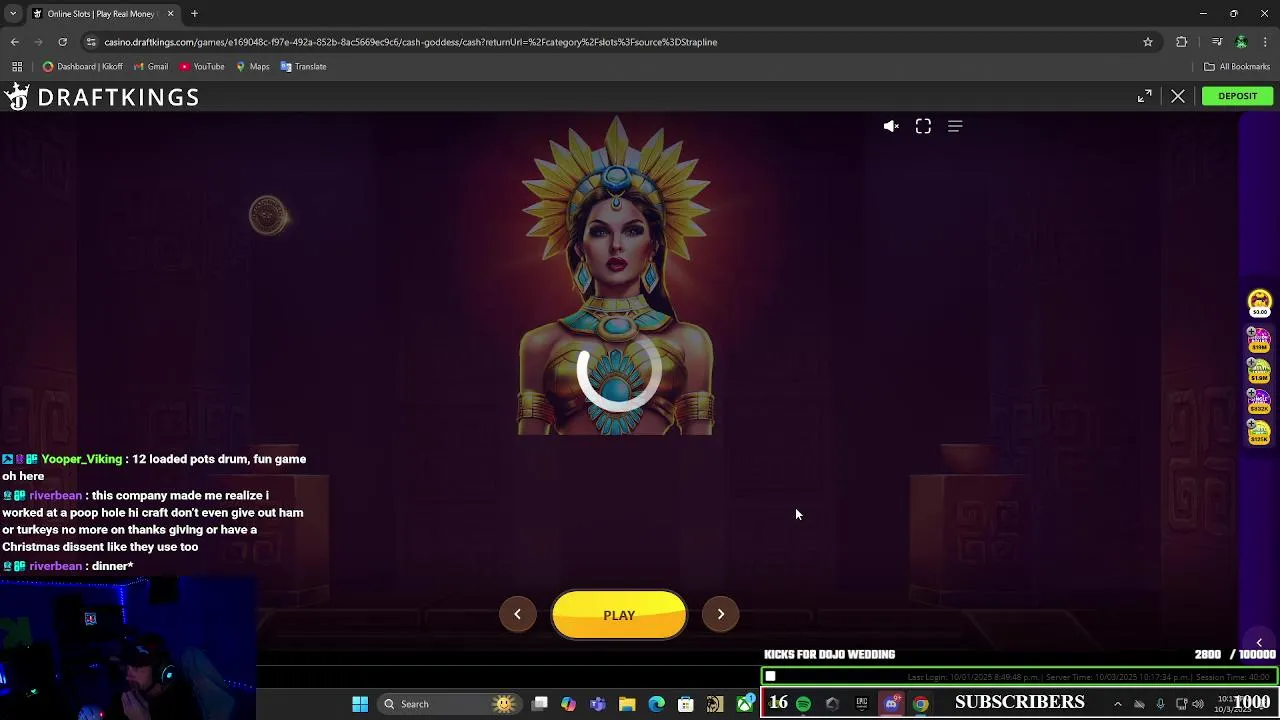The width and height of the screenshot is (1280, 720).
Task: Click the yellow PLAY button
Action: pyautogui.click(x=619, y=615)
